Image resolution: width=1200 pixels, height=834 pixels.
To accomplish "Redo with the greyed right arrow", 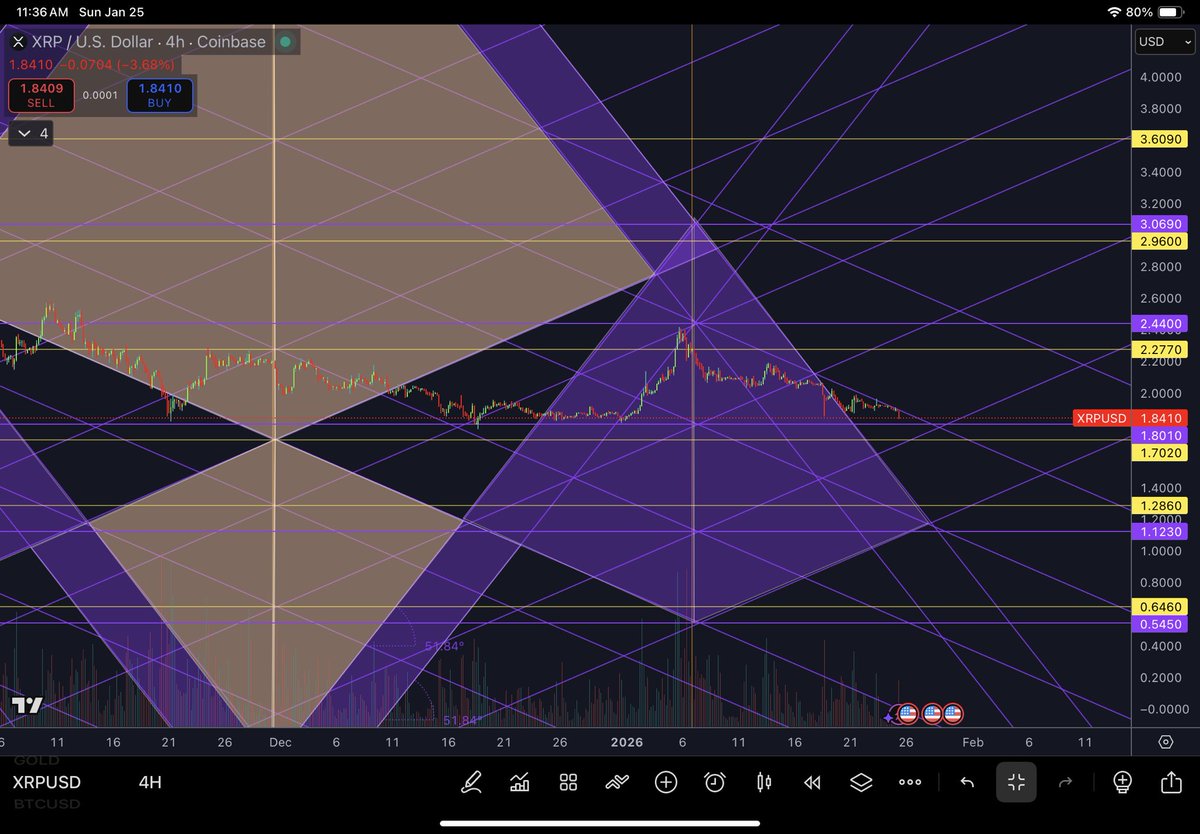I will pyautogui.click(x=1065, y=782).
